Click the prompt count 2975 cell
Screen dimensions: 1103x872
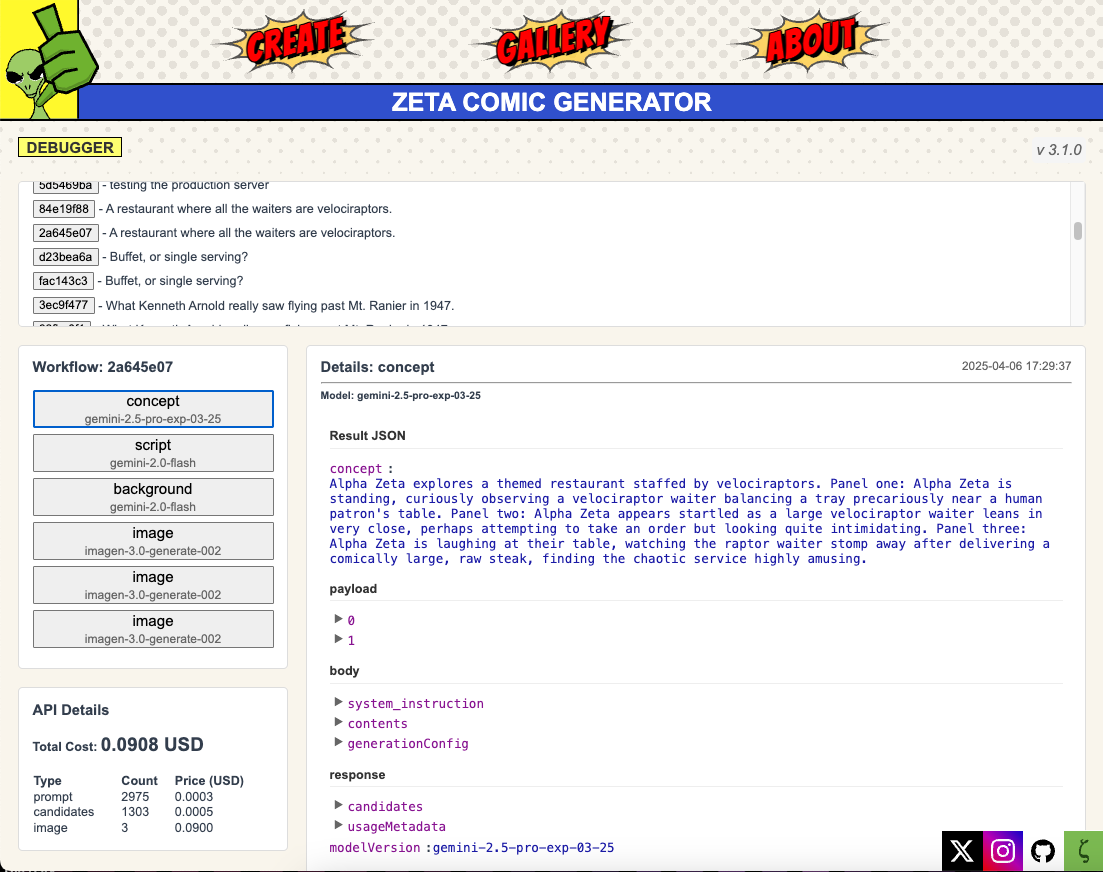point(135,797)
